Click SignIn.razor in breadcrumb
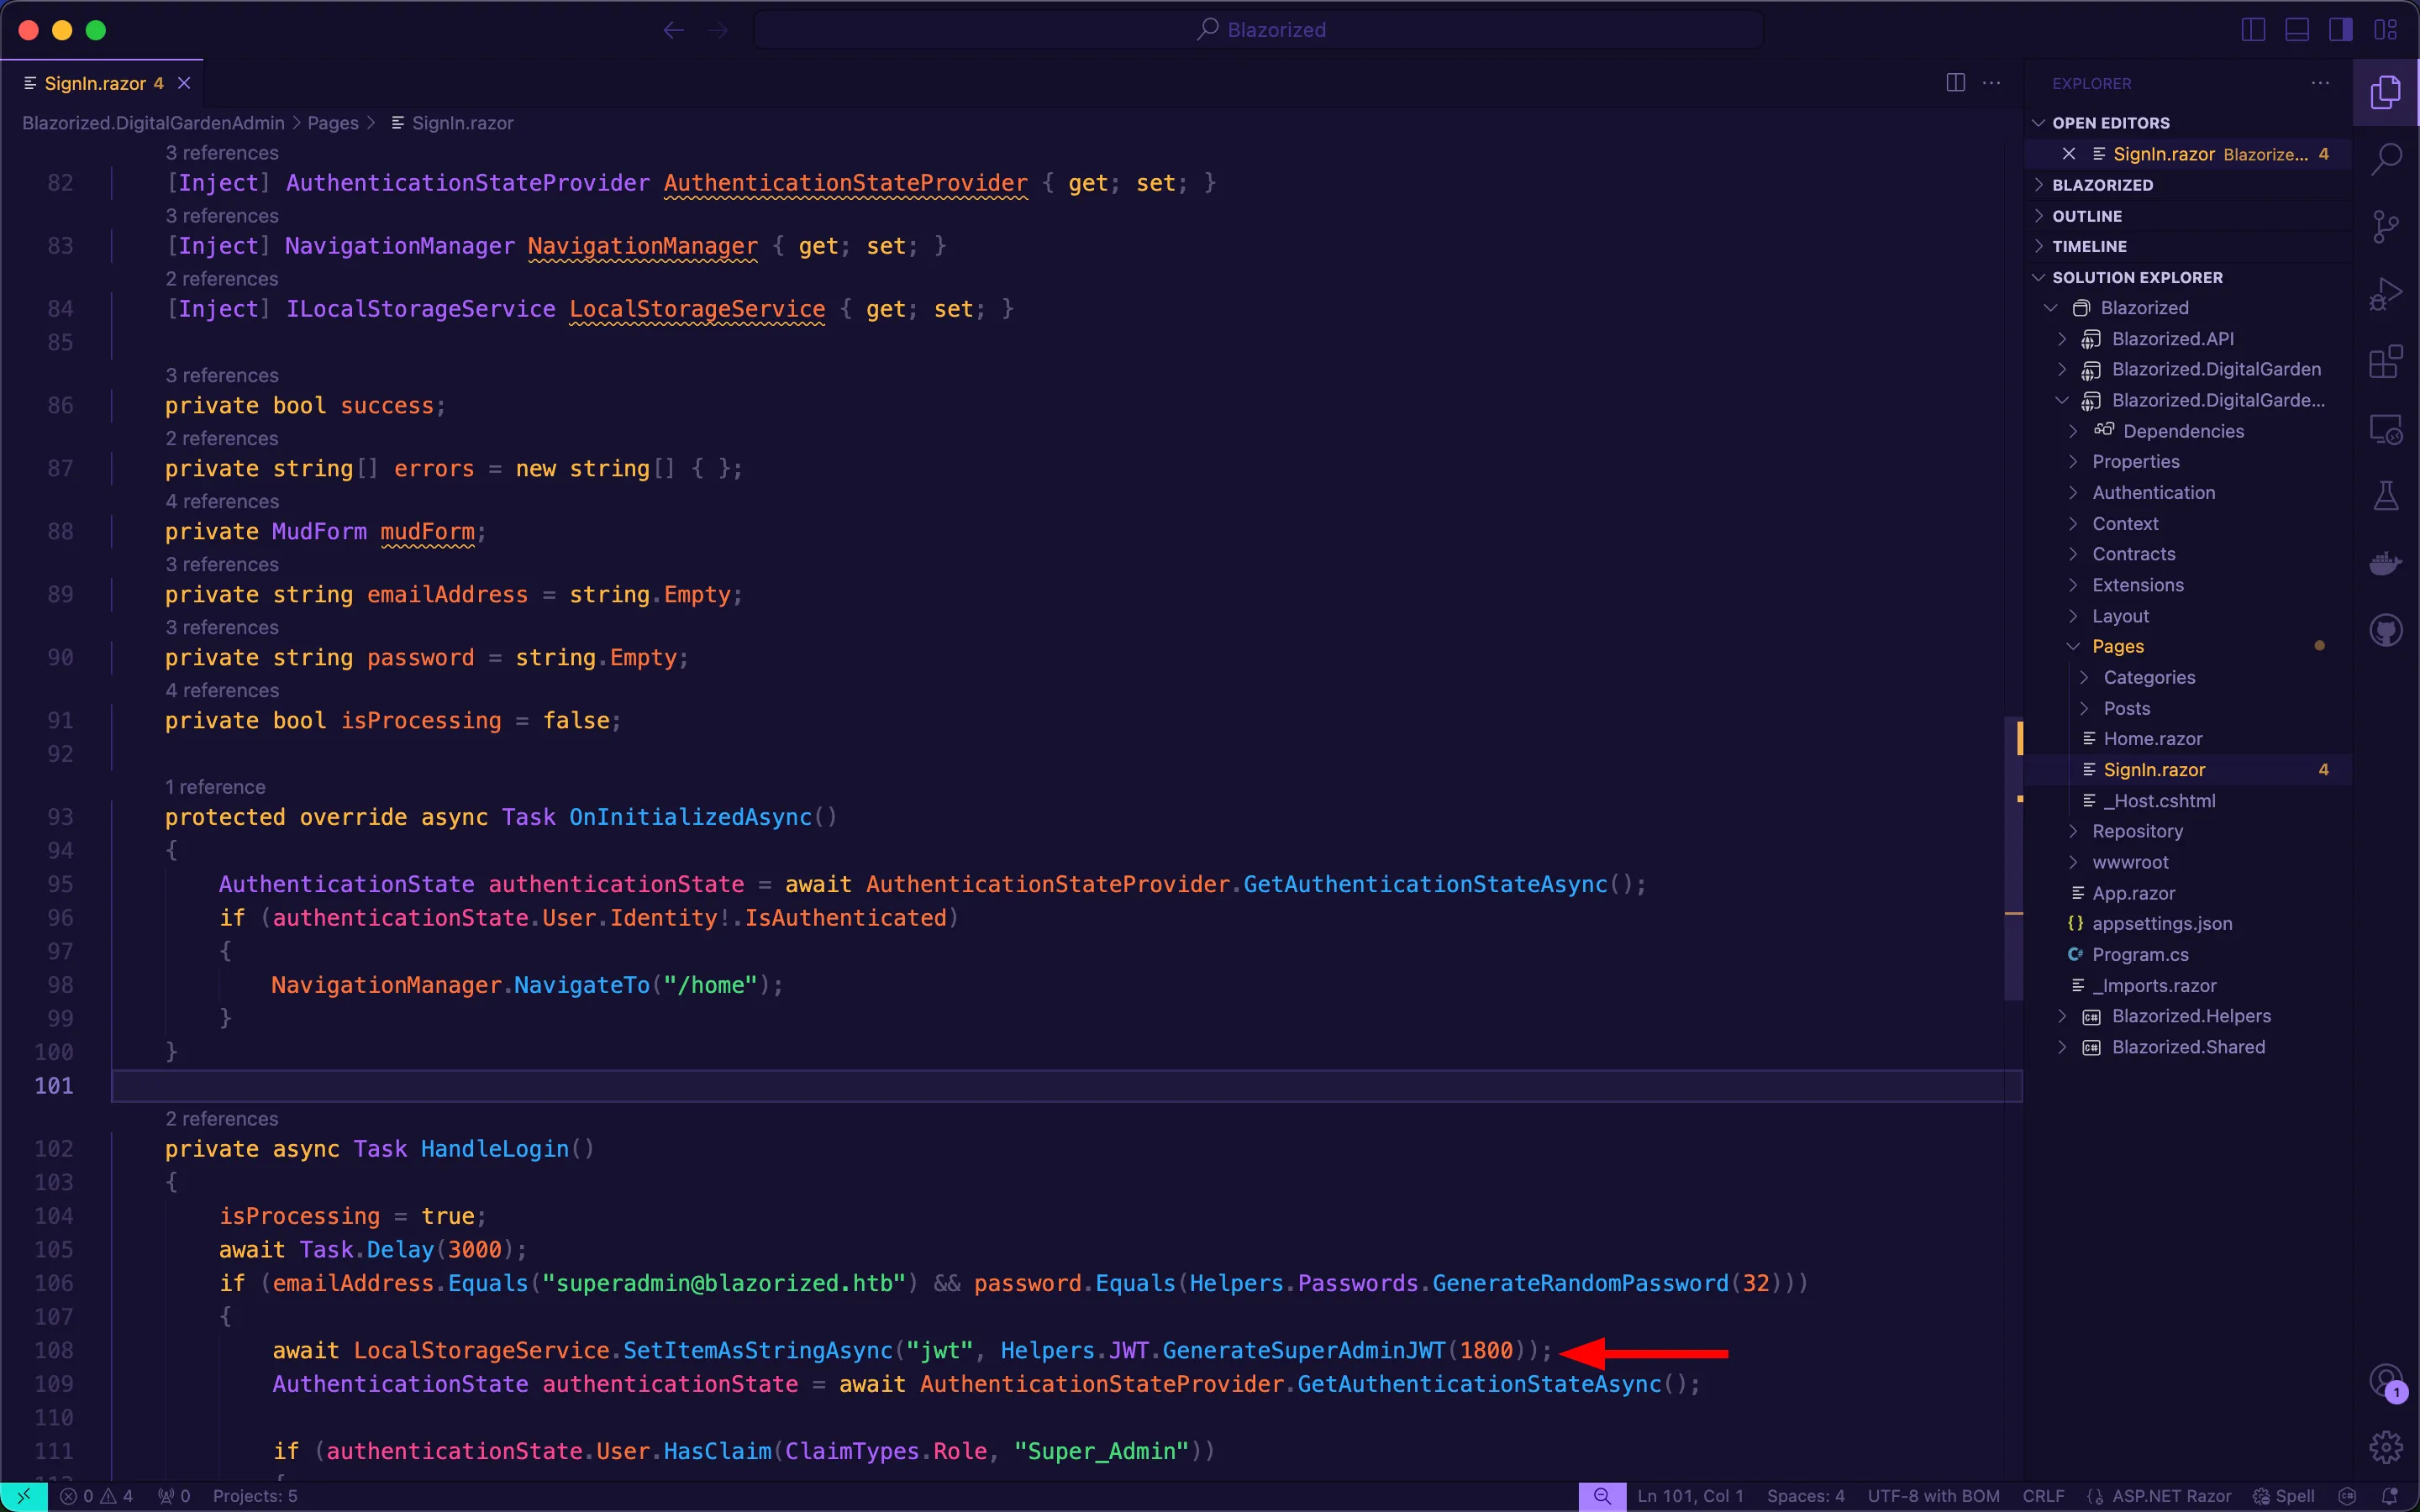Screen dimensions: 2420x1512 (x=462, y=123)
